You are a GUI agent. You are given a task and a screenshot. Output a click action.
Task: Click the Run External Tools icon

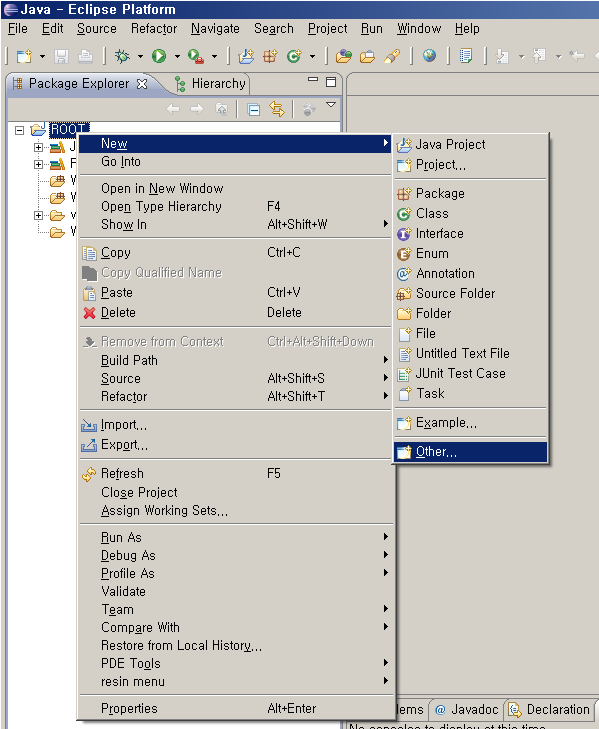tap(196, 56)
